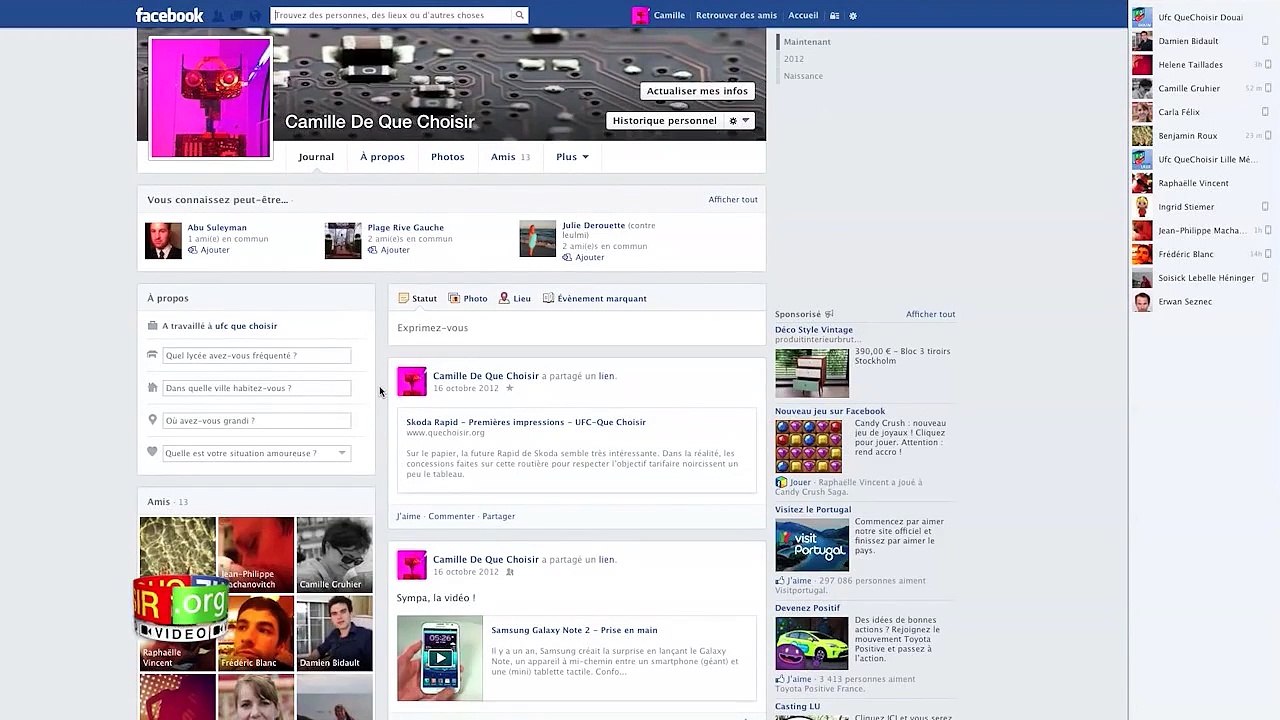Image resolution: width=1280 pixels, height=720 pixels.
Task: Click the work briefcase icon in À propos
Action: [x=153, y=326]
